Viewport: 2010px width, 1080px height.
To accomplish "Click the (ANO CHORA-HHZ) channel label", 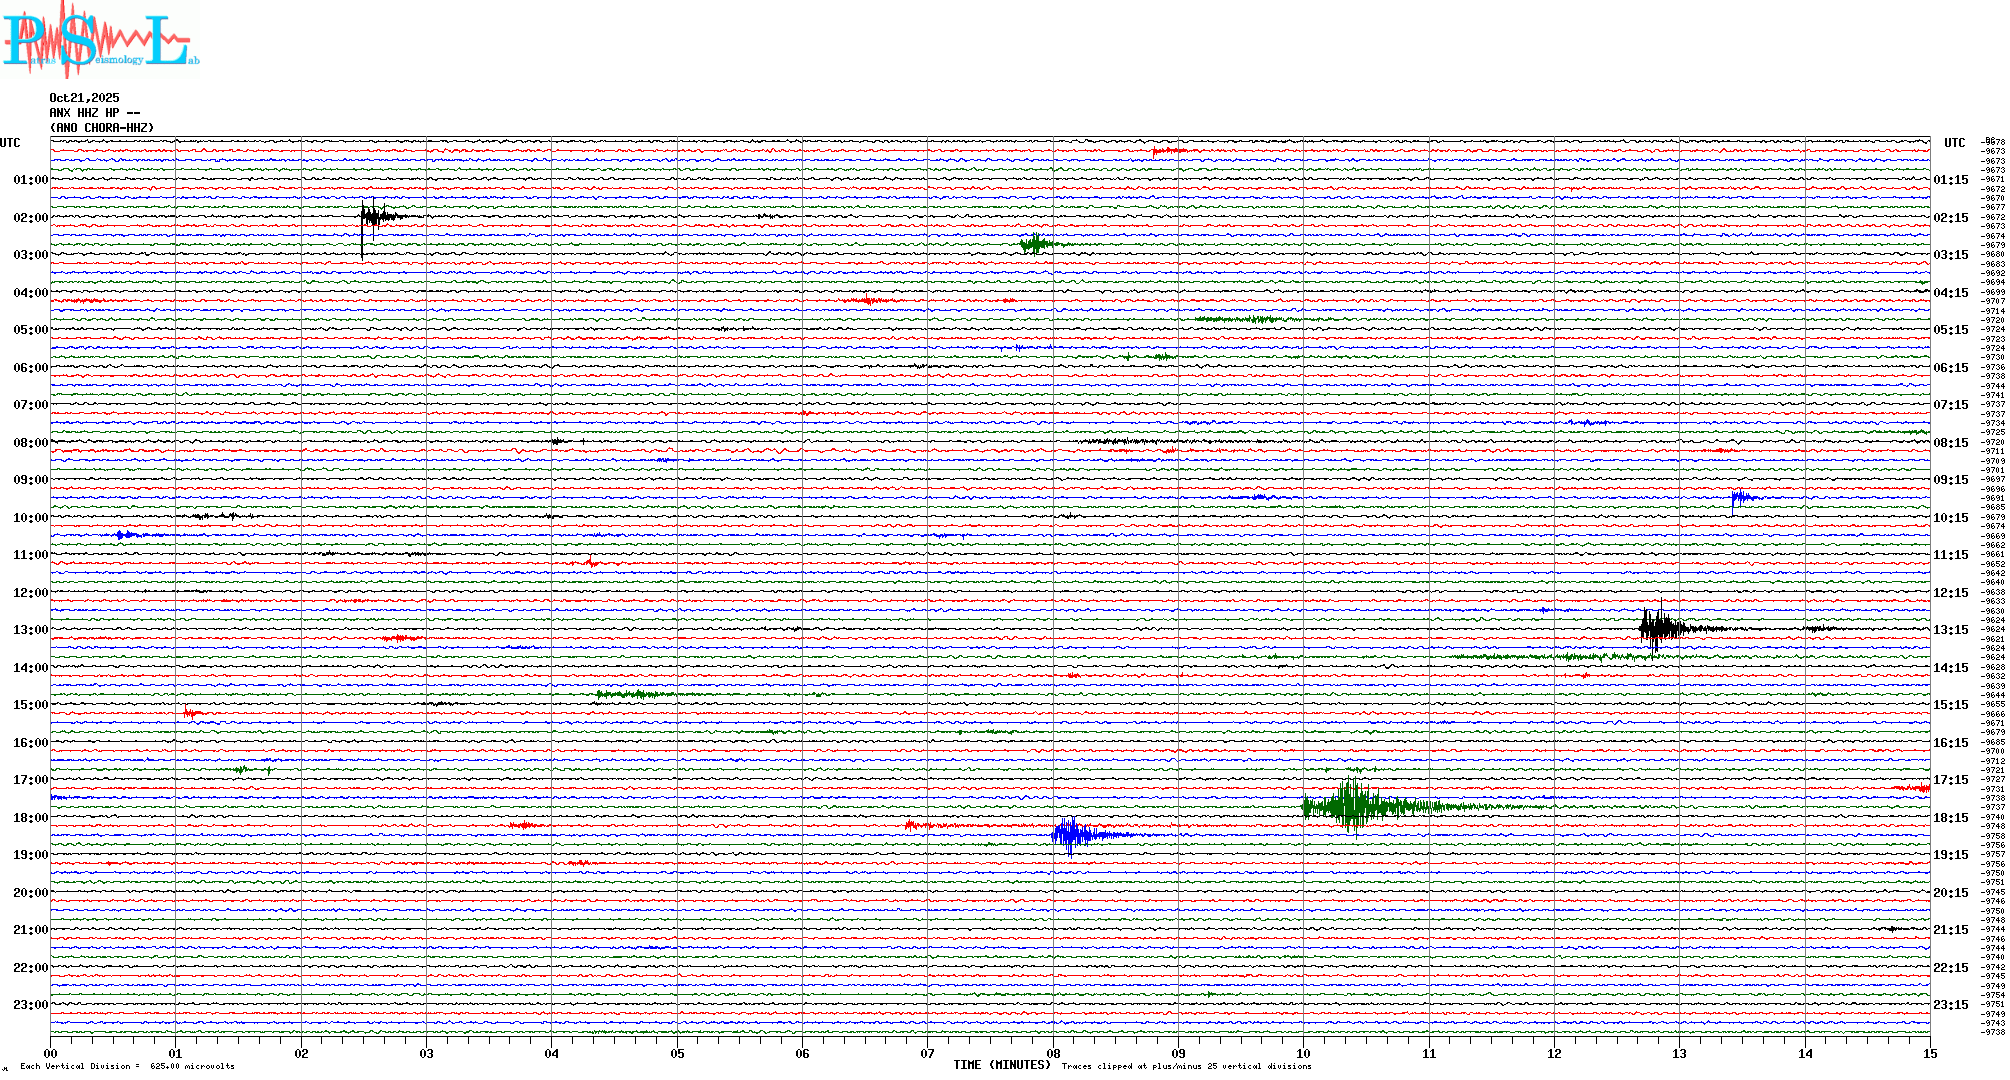I will (x=102, y=128).
